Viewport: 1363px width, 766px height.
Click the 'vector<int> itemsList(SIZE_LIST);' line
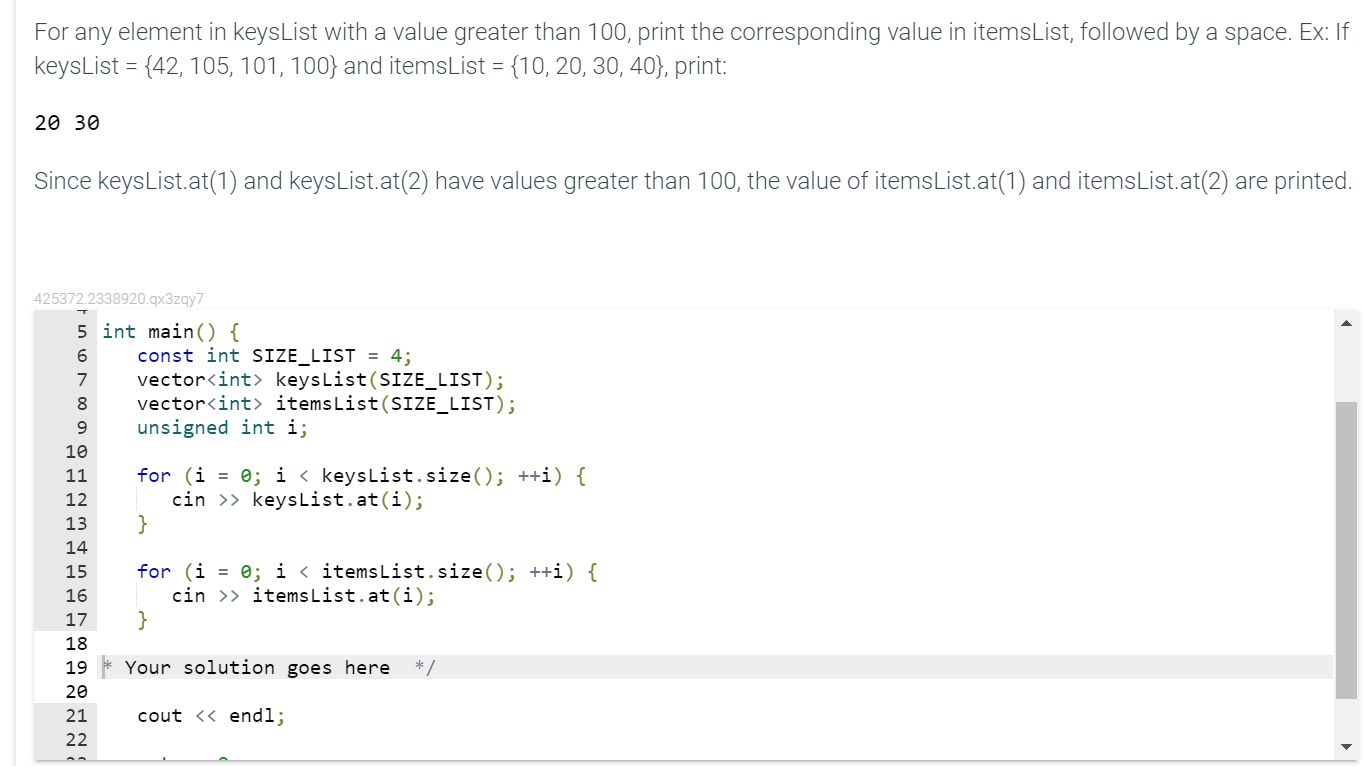327,403
